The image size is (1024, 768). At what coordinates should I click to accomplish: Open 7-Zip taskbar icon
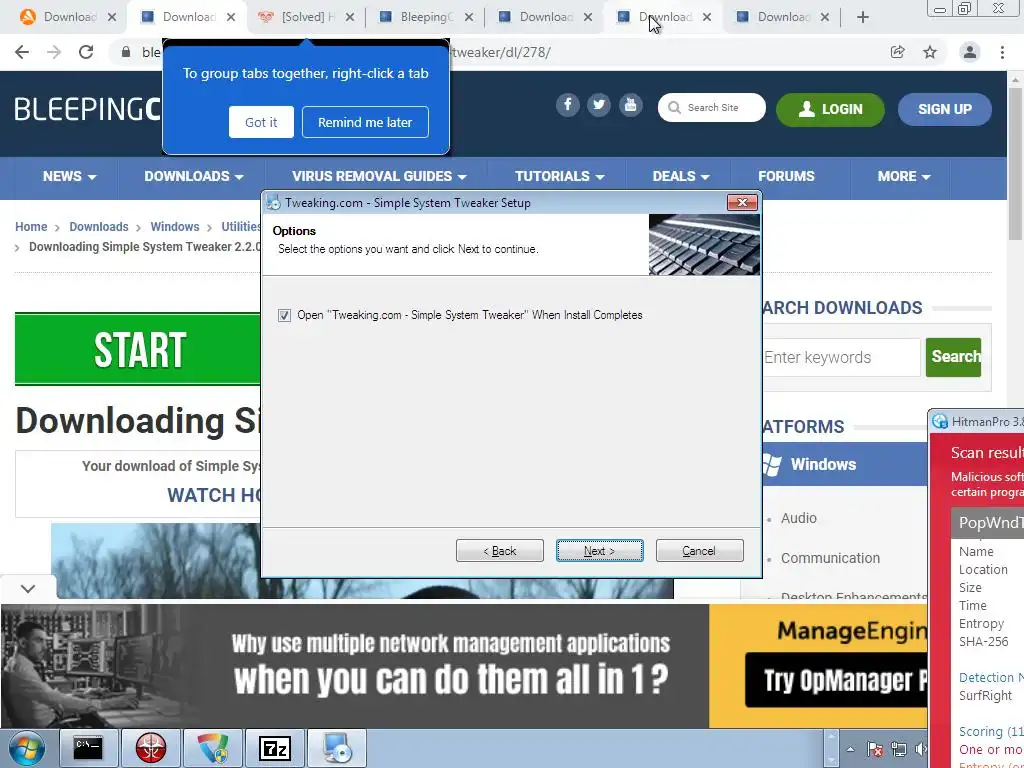coord(274,748)
